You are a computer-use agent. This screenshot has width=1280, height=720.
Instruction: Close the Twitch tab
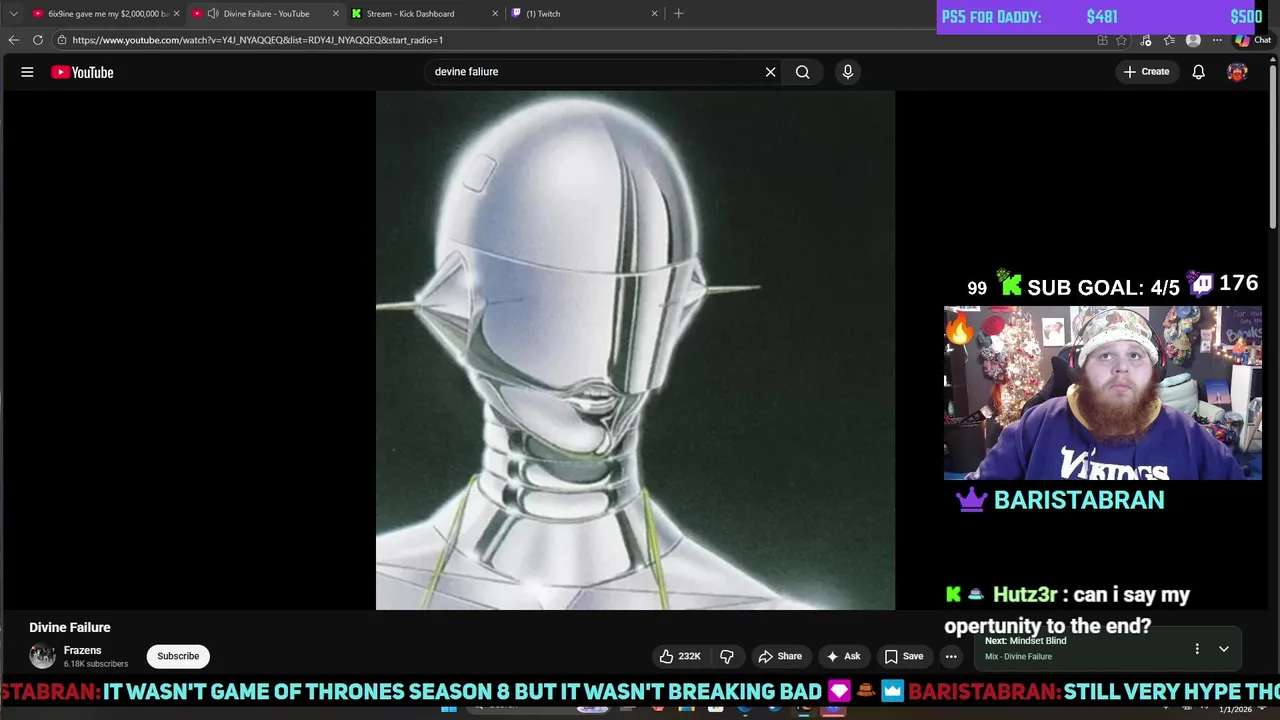pos(655,14)
